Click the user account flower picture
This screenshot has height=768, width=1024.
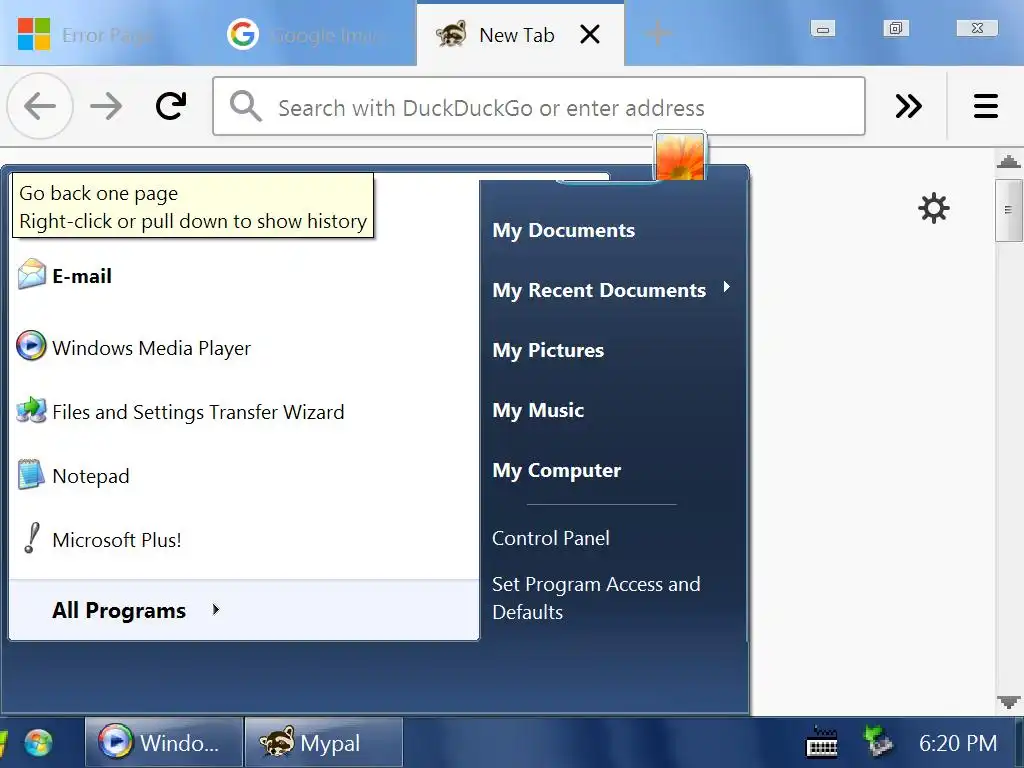pos(680,155)
